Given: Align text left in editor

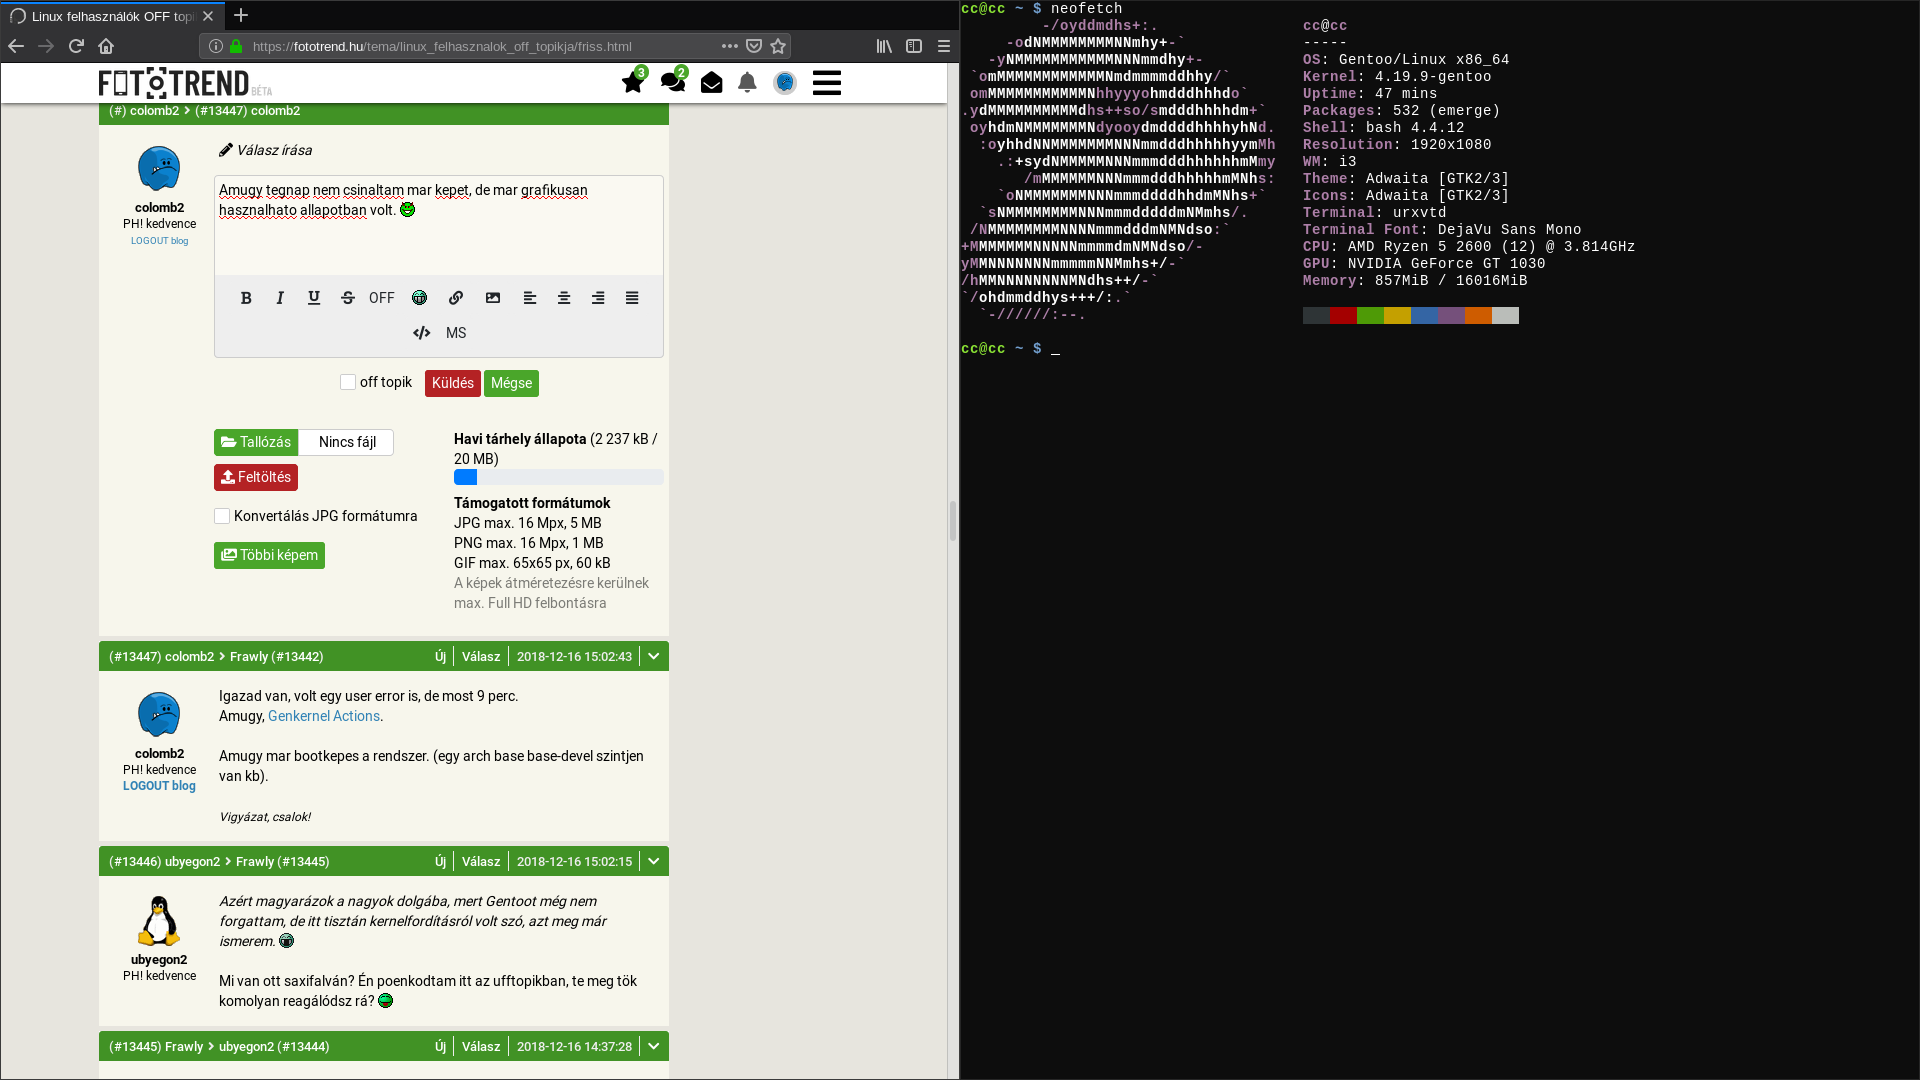Looking at the screenshot, I should click(530, 298).
